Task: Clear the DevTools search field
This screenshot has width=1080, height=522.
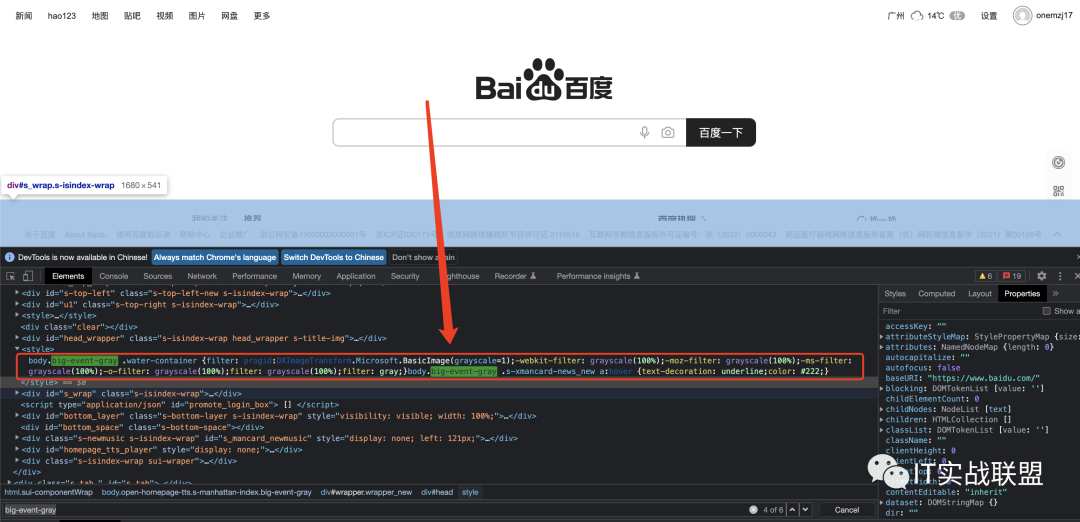Action: [754, 510]
